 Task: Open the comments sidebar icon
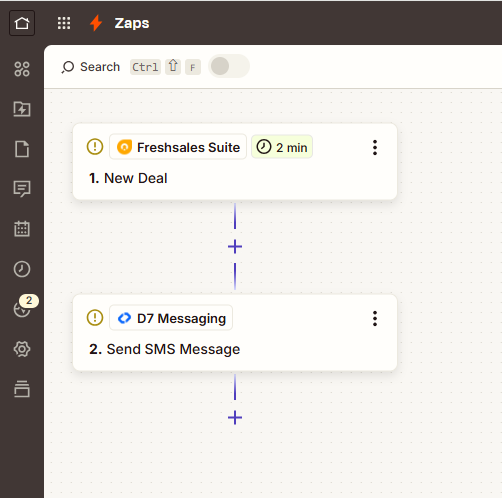[x=22, y=189]
